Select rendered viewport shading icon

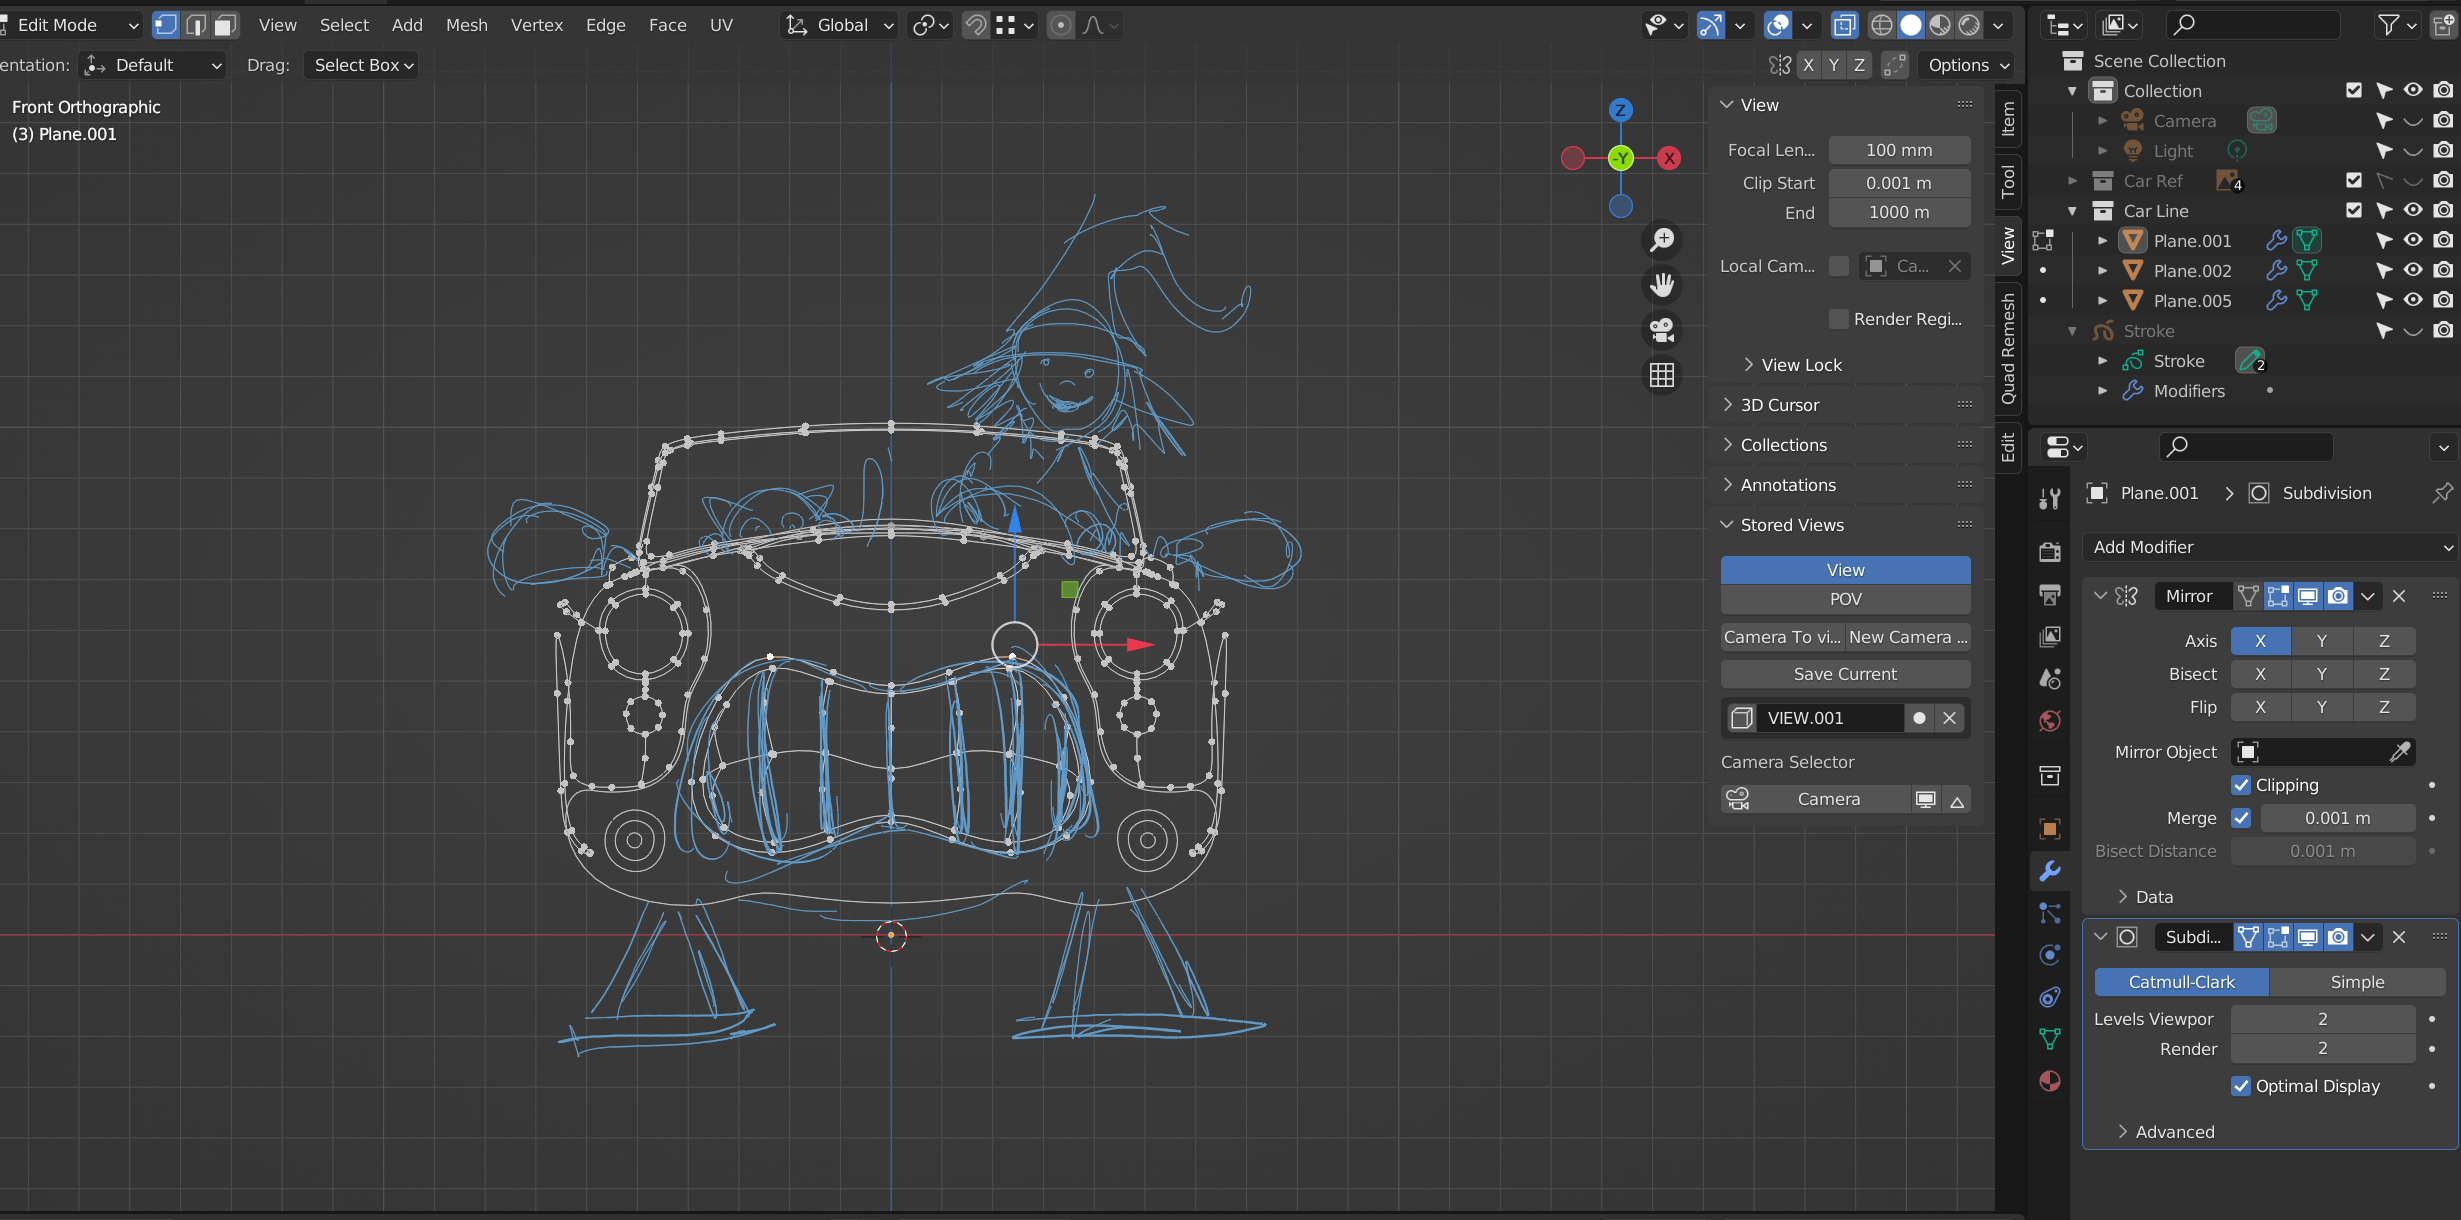click(1970, 25)
